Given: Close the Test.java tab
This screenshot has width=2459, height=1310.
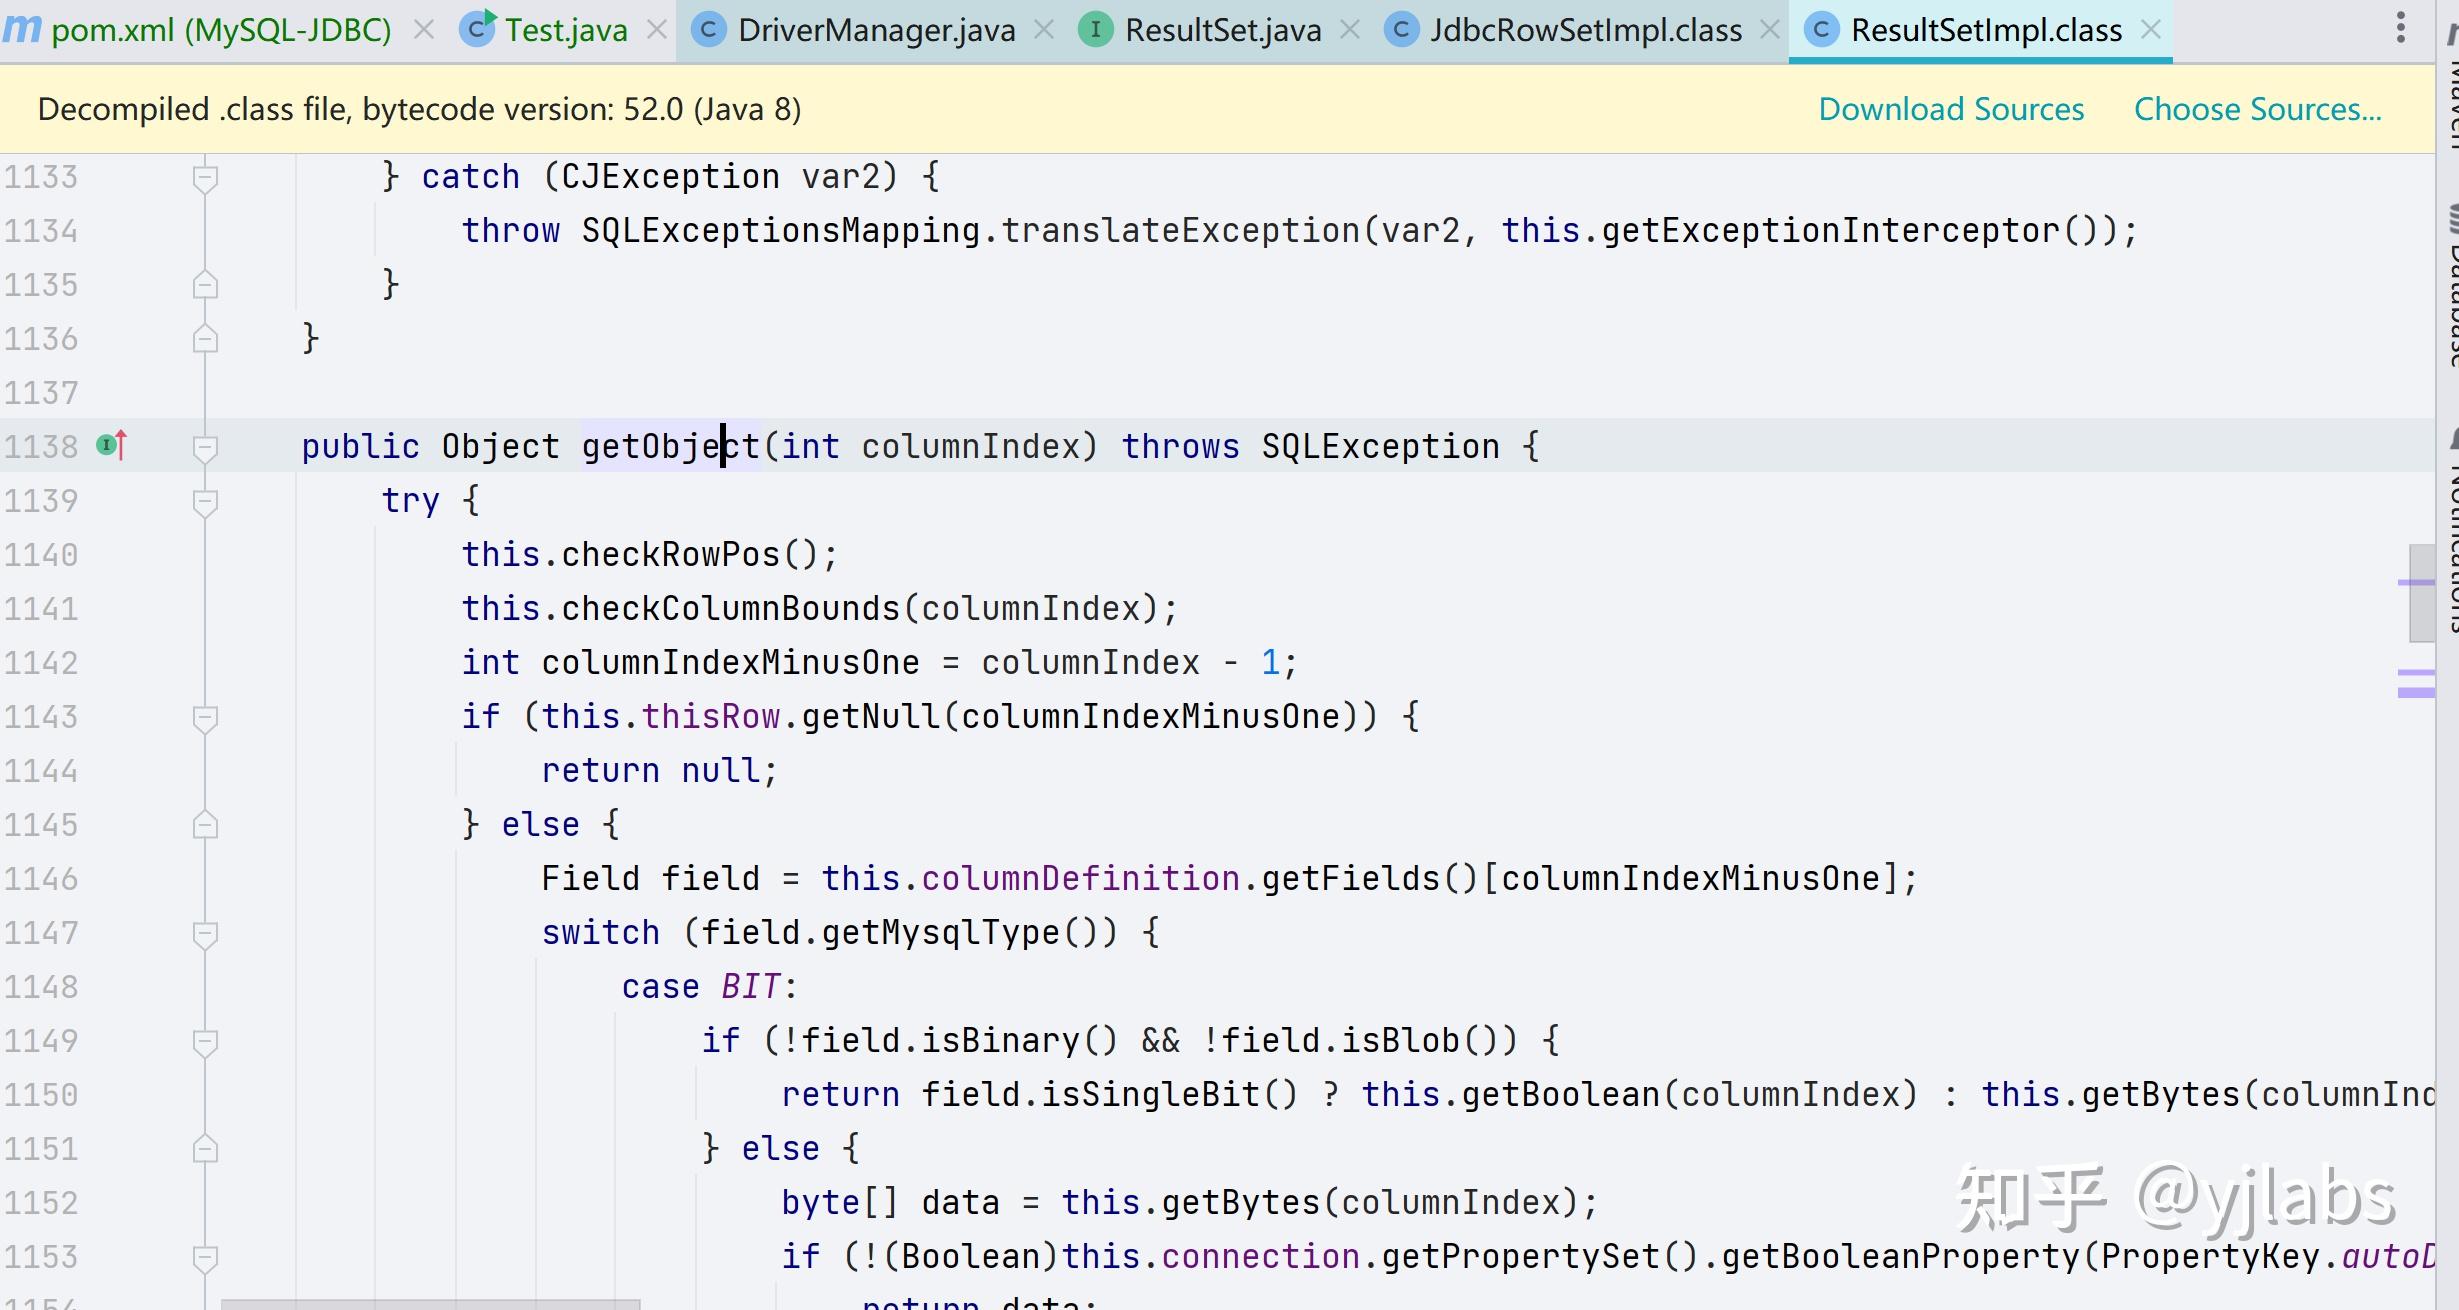Looking at the screenshot, I should (x=657, y=30).
